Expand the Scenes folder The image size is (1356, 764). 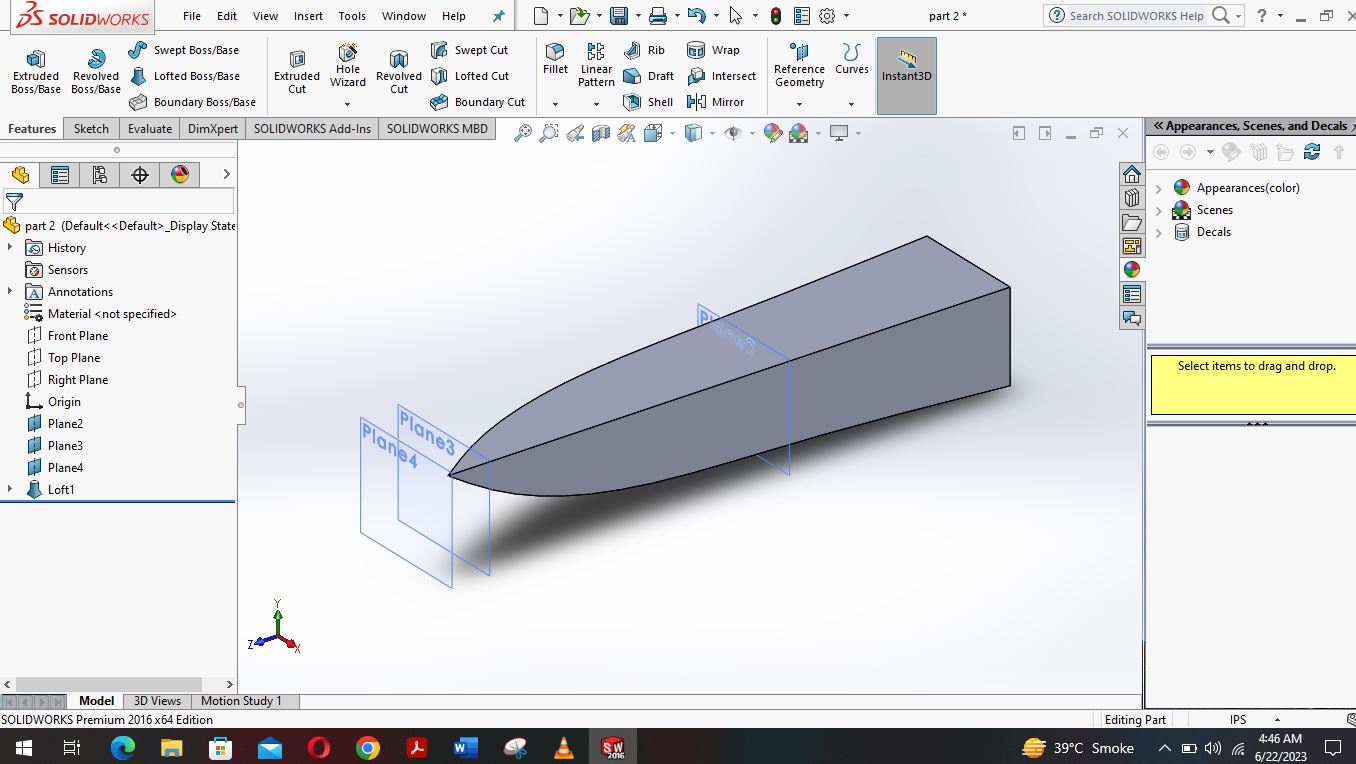coord(1159,210)
